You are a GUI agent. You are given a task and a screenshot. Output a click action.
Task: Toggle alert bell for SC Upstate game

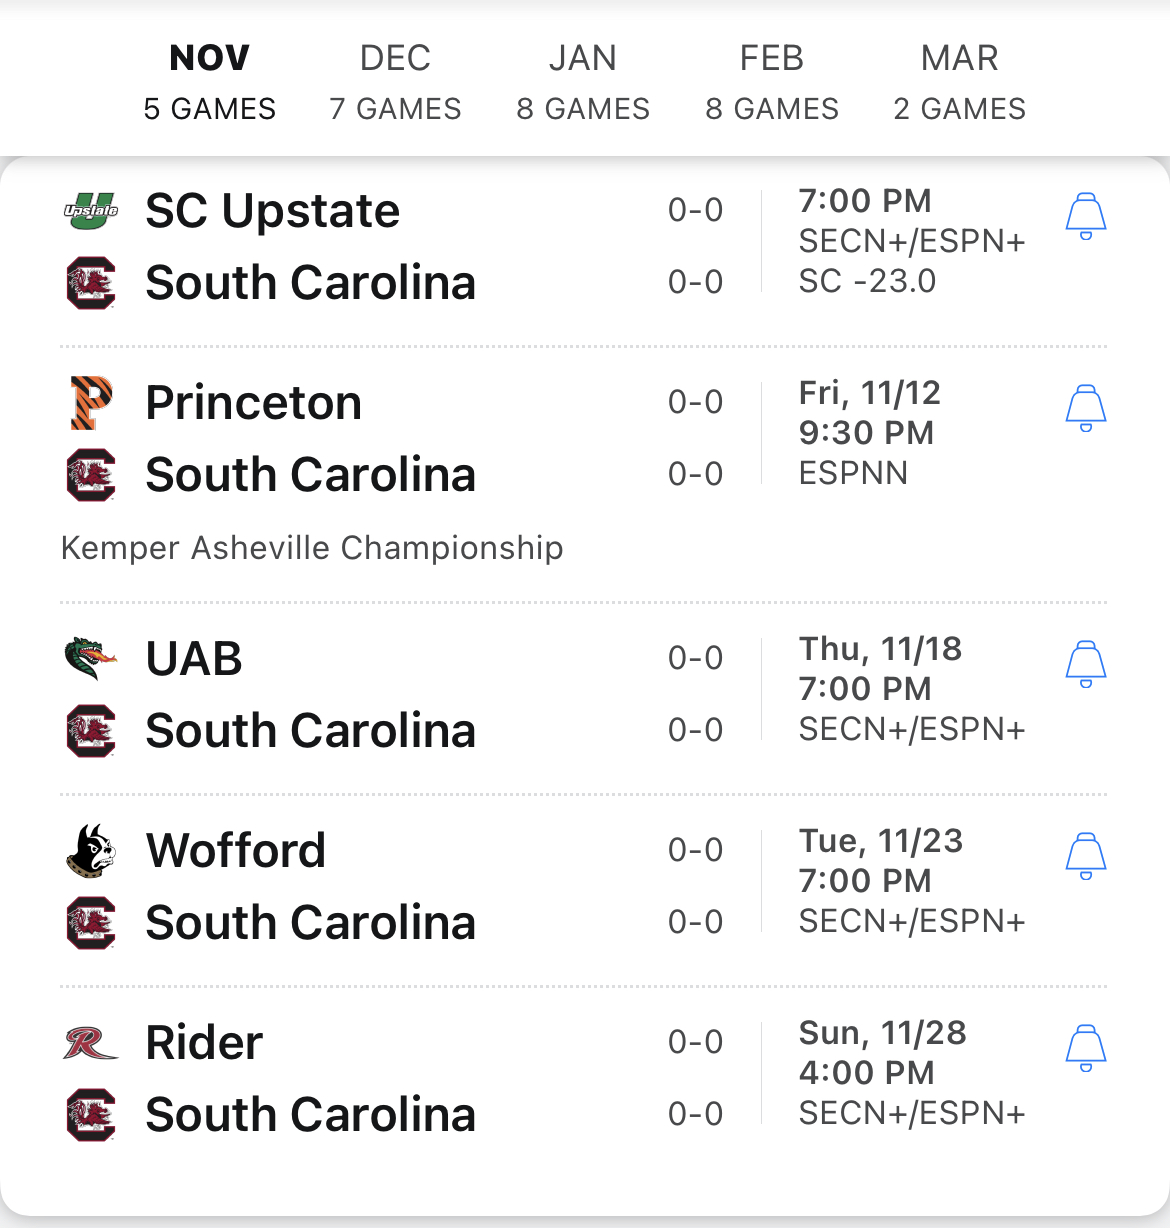coord(1085,216)
